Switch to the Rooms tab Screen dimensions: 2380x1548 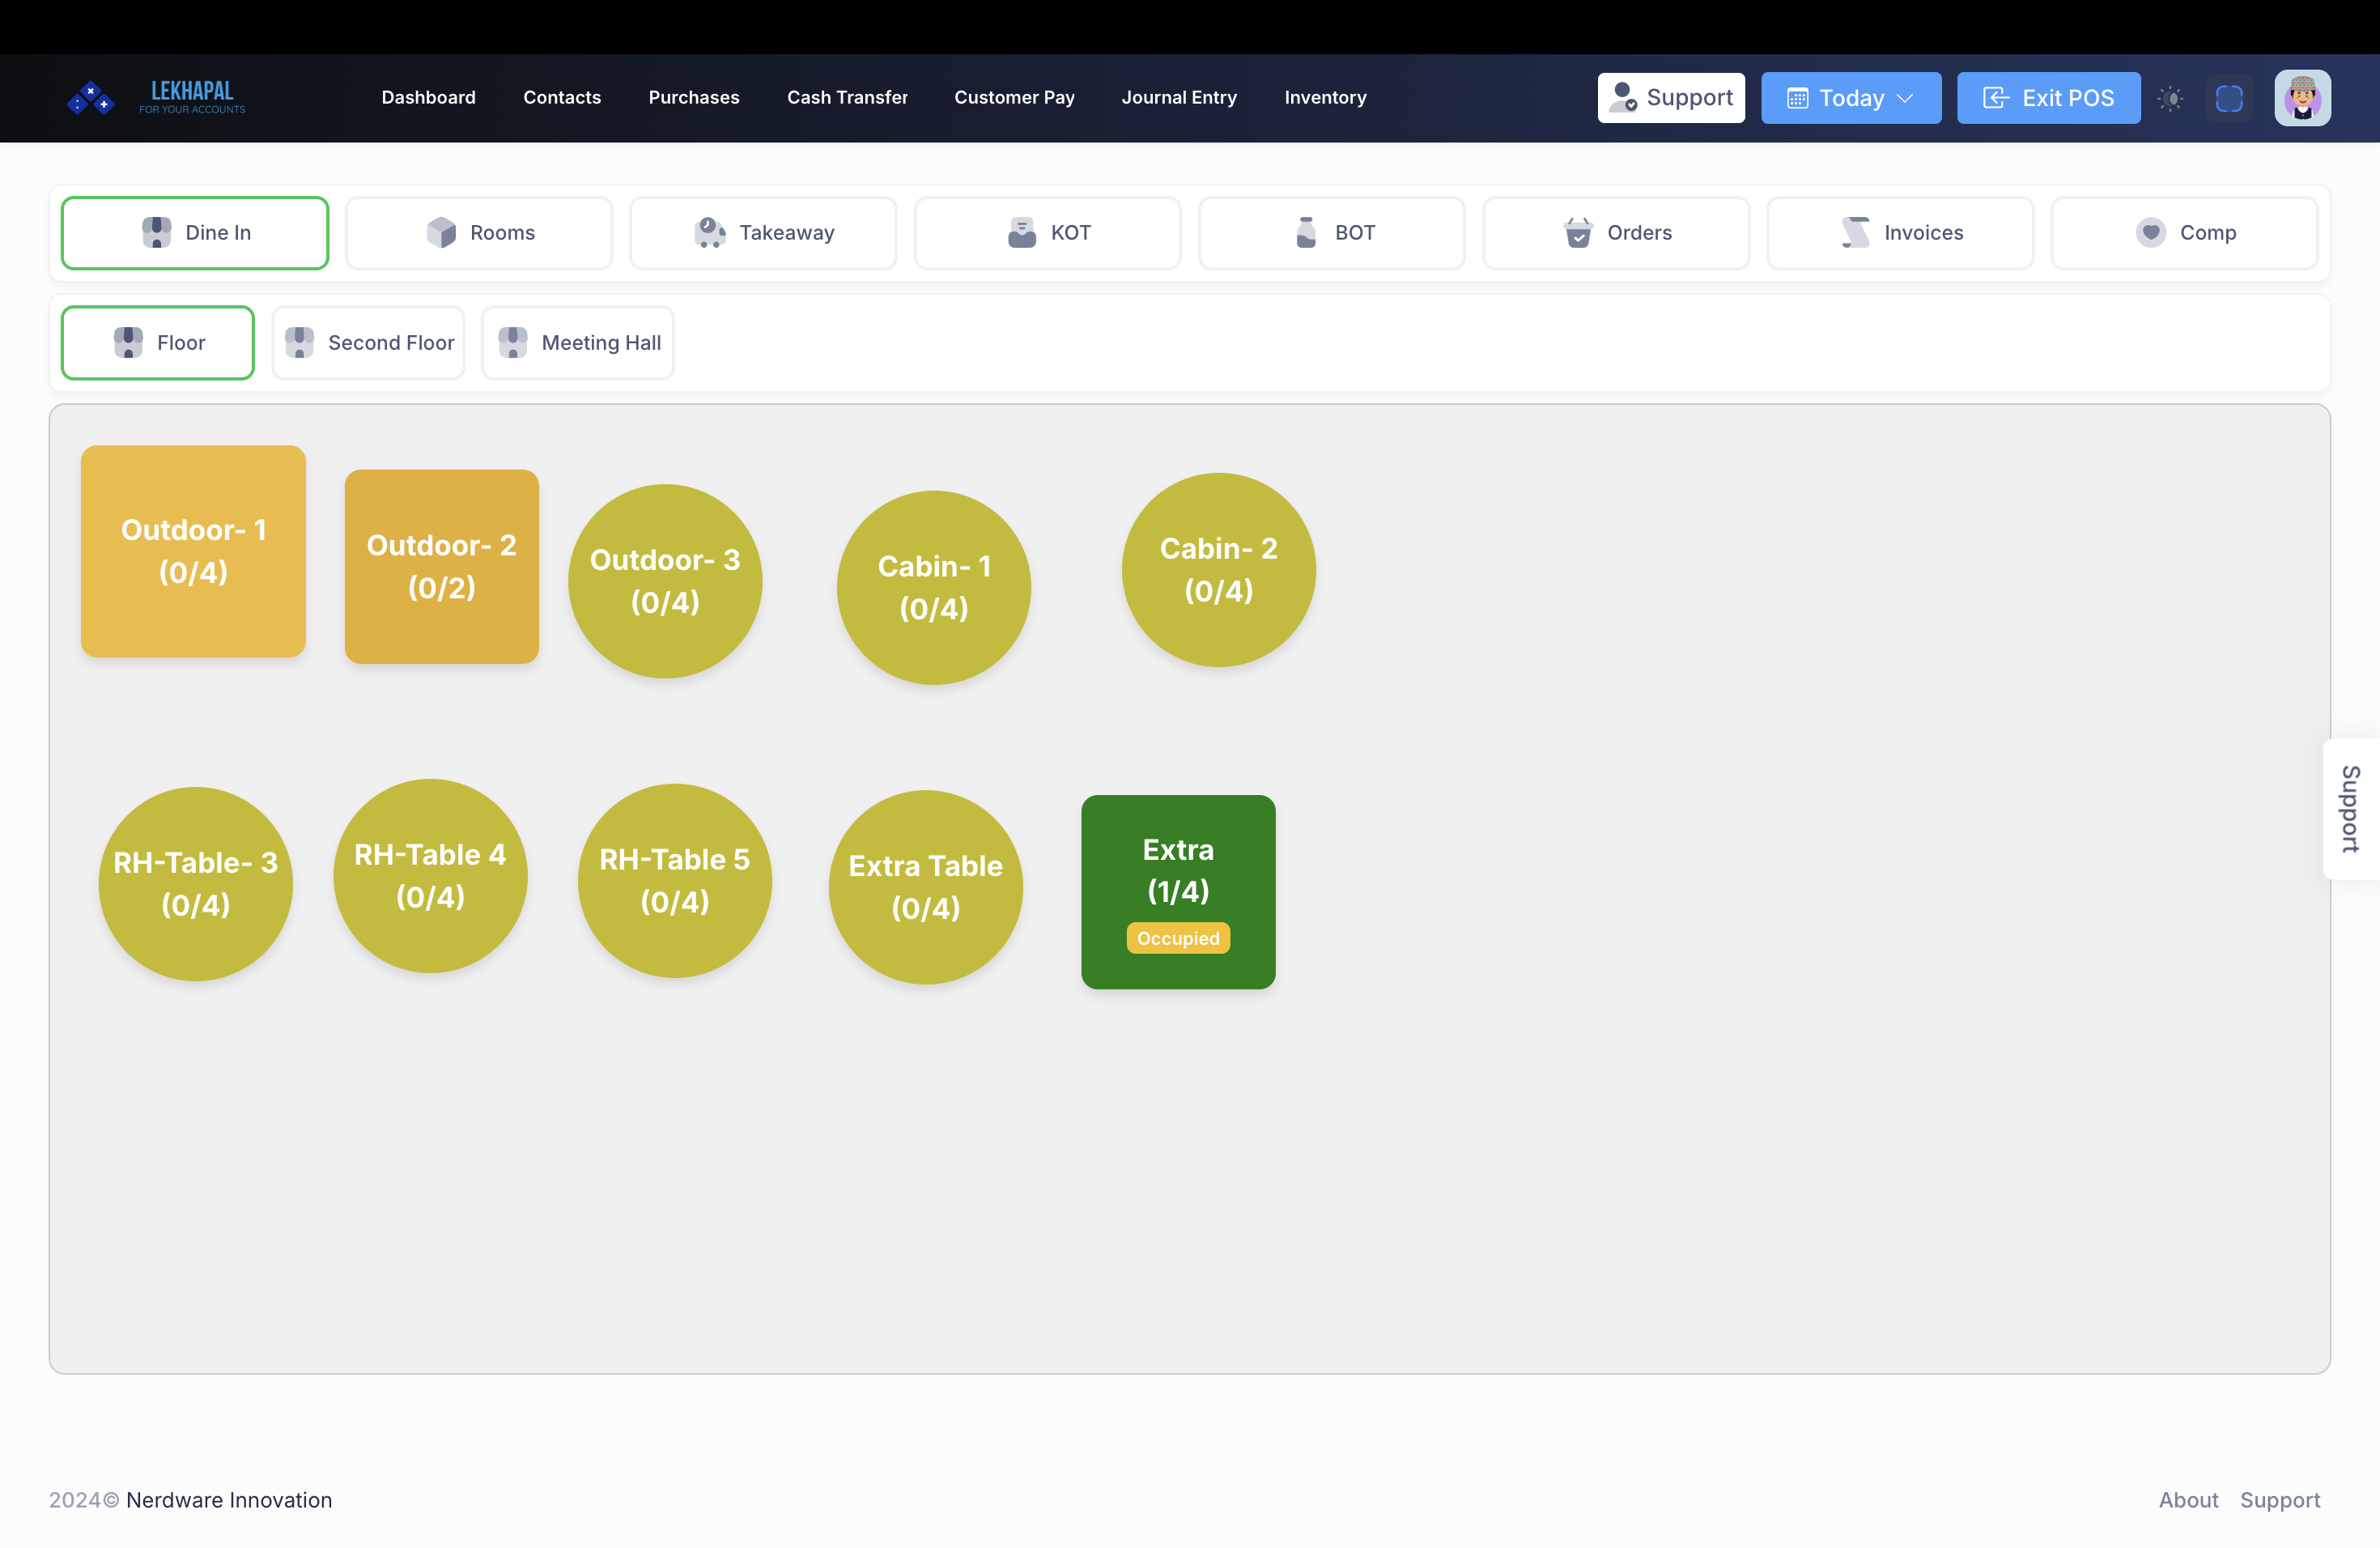(x=479, y=233)
